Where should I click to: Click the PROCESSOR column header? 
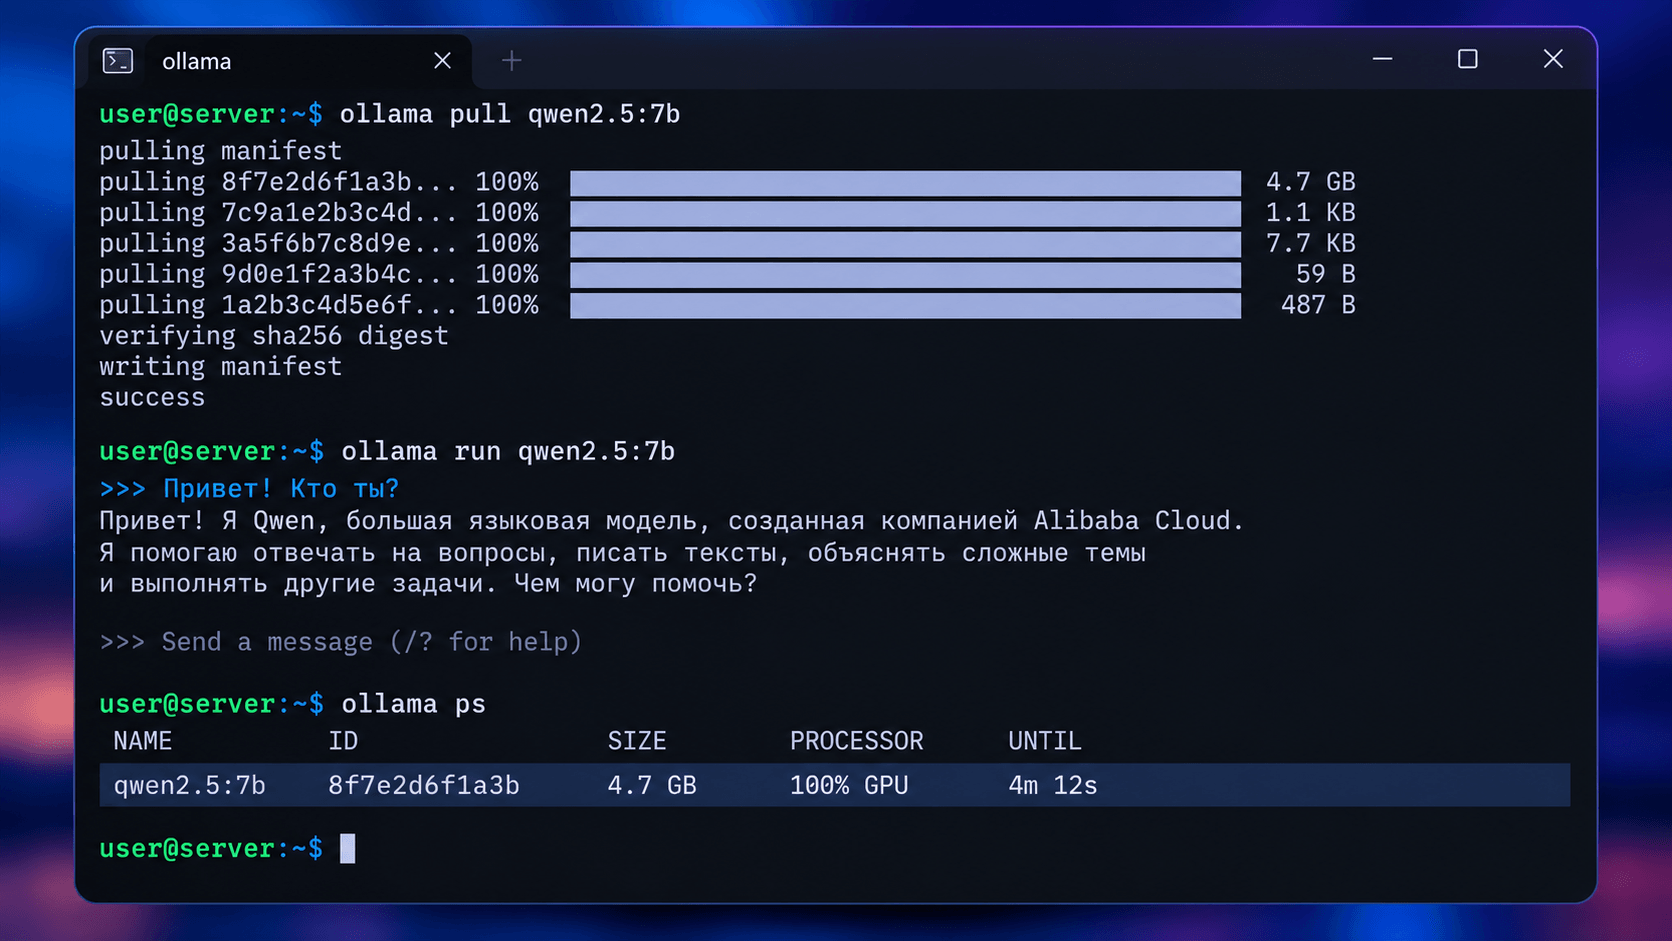(x=857, y=741)
